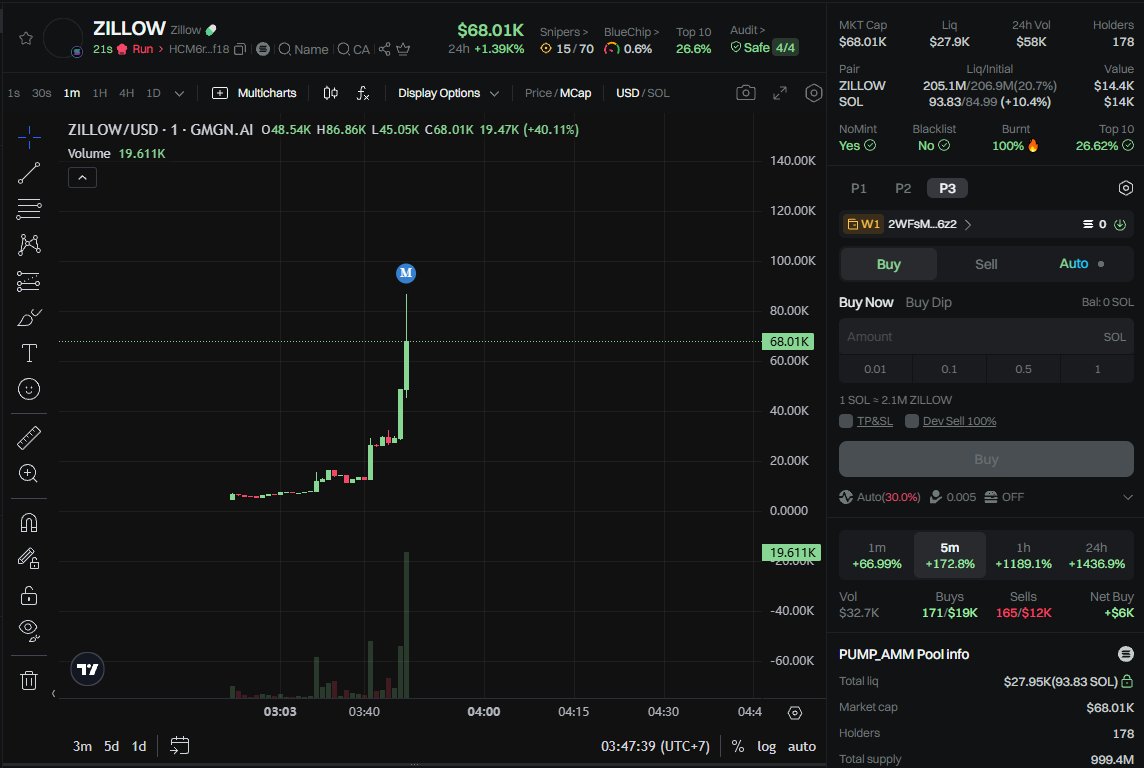Switch to Buy Dip mode

click(x=928, y=302)
